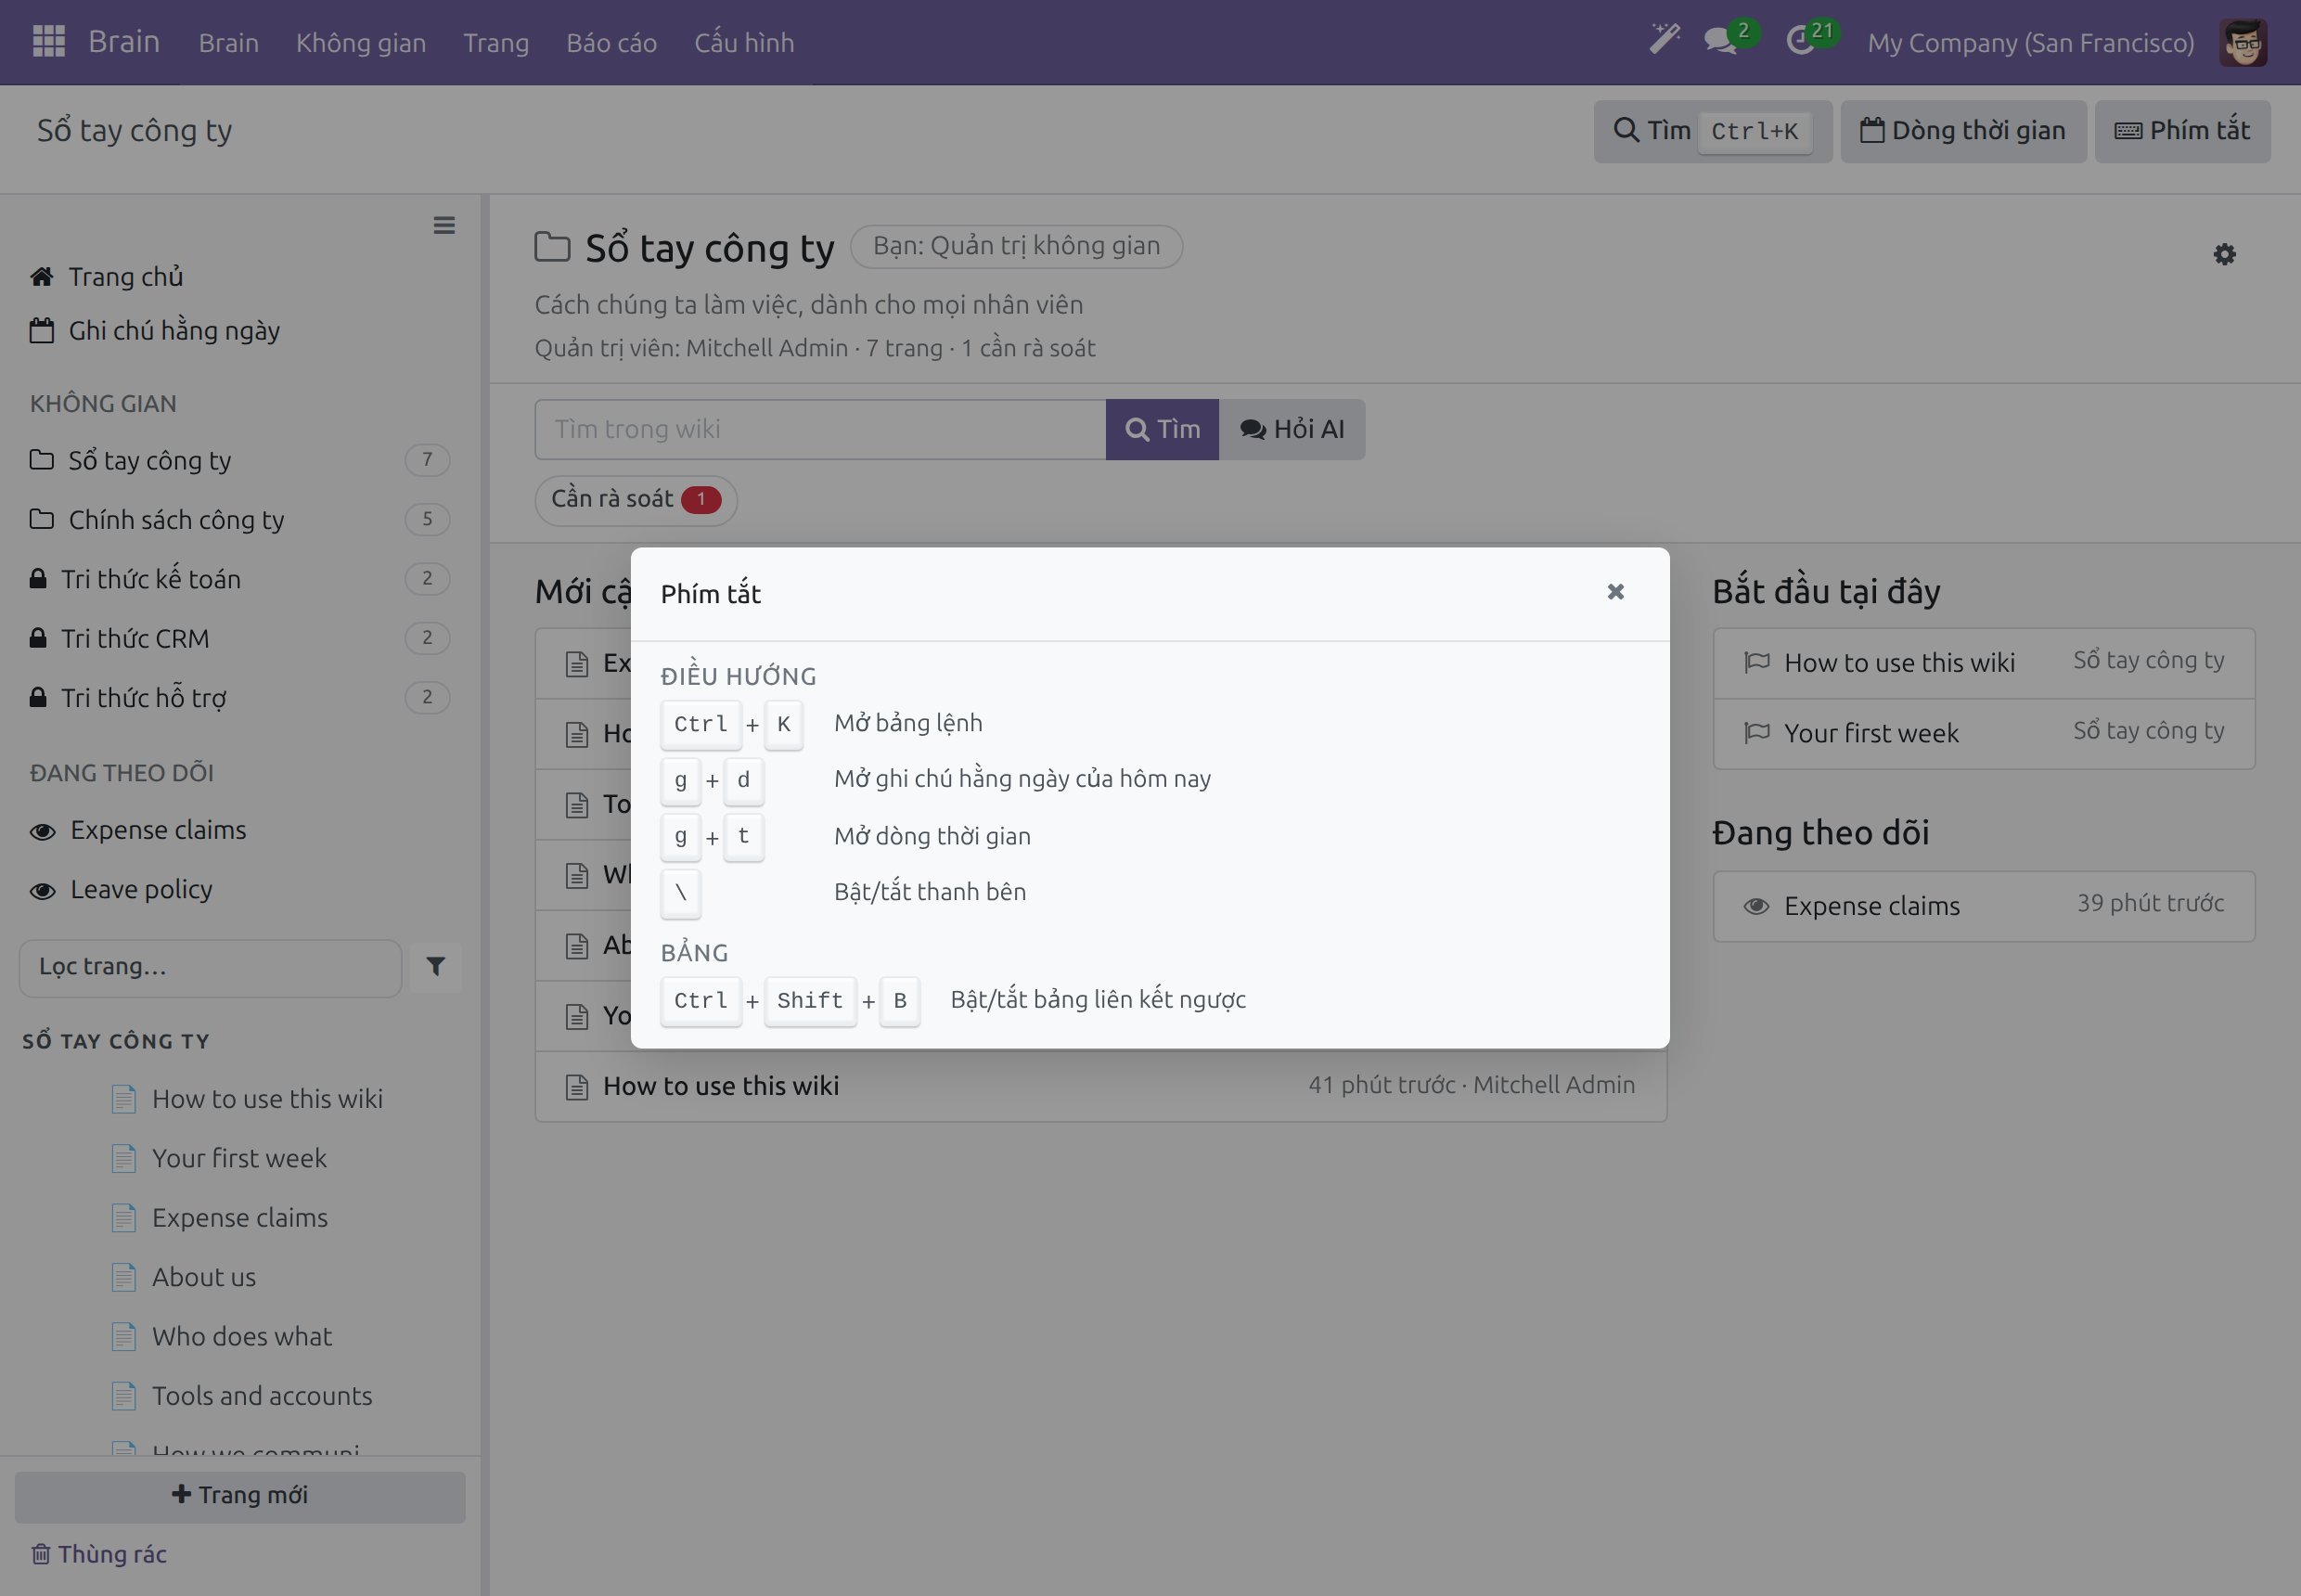Open Thùng rác trash link
The width and height of the screenshot is (2301, 1596).
(x=98, y=1554)
